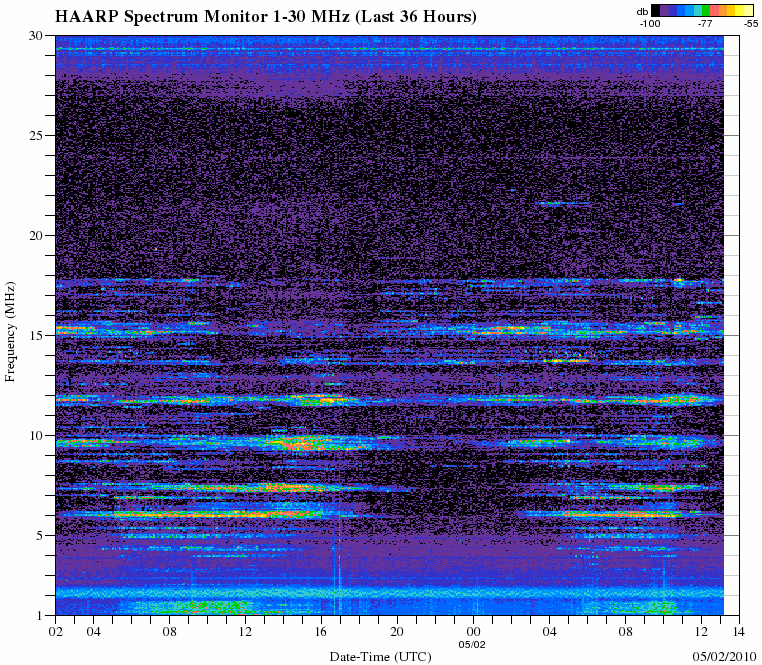762x665 pixels.
Task: Click the '05/02' date label under 00
Action: tap(472, 645)
